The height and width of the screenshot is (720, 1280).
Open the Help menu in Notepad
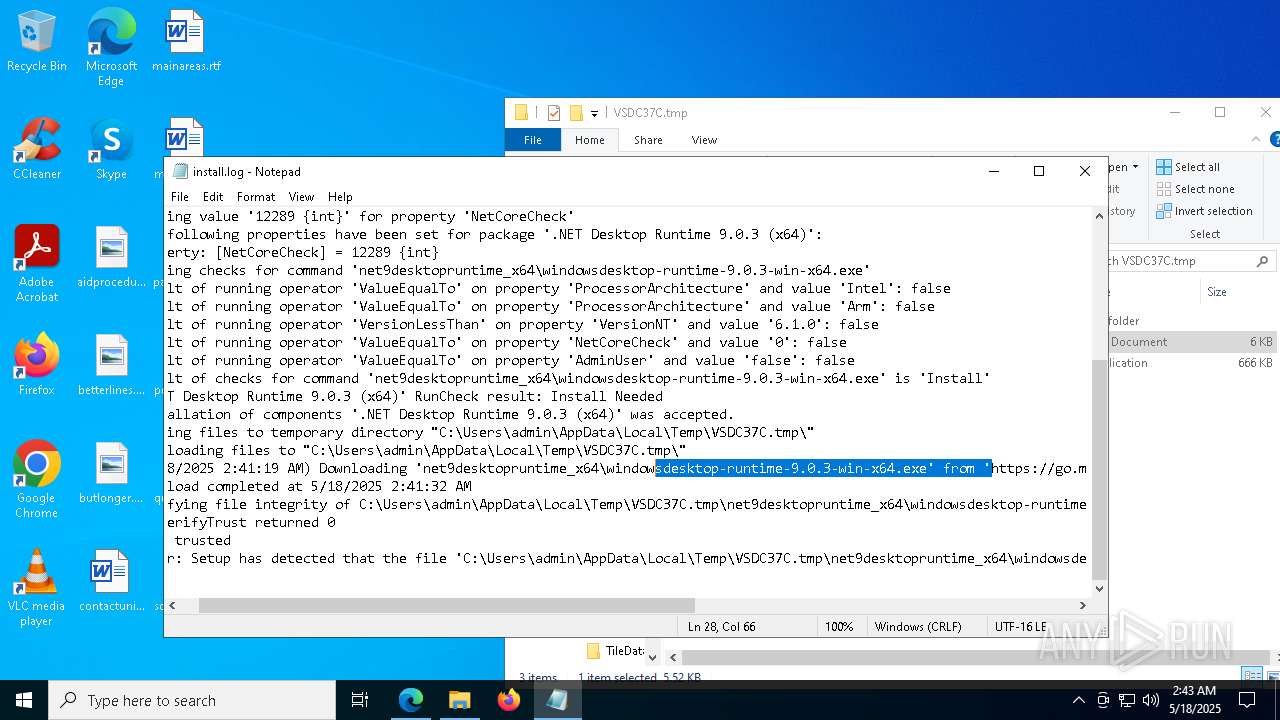click(340, 197)
